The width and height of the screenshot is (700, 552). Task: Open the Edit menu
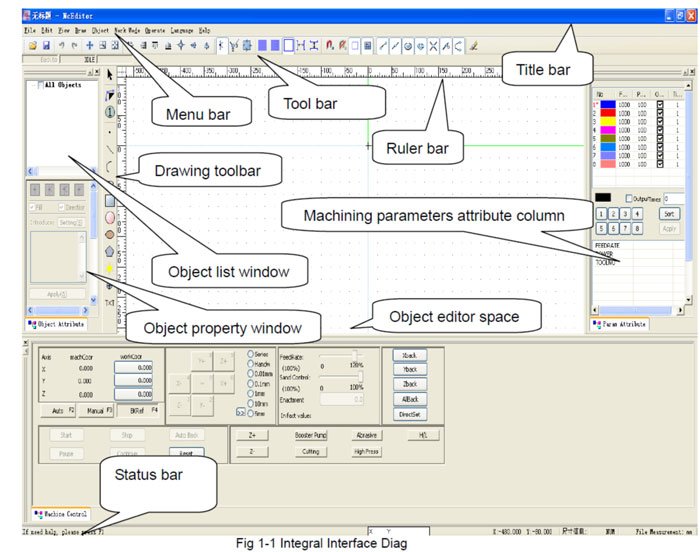[x=47, y=30]
